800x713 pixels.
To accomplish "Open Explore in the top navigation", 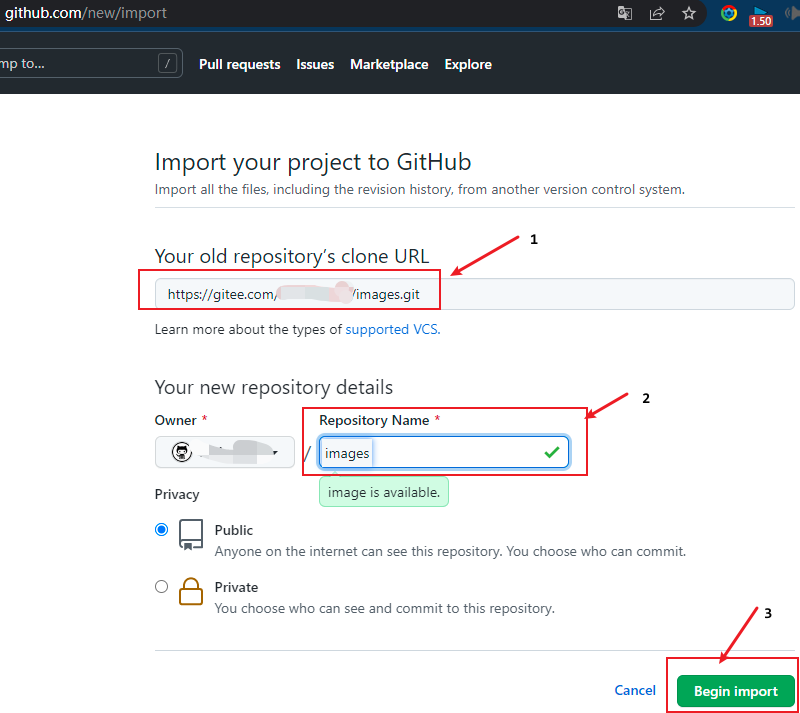I will tap(468, 64).
